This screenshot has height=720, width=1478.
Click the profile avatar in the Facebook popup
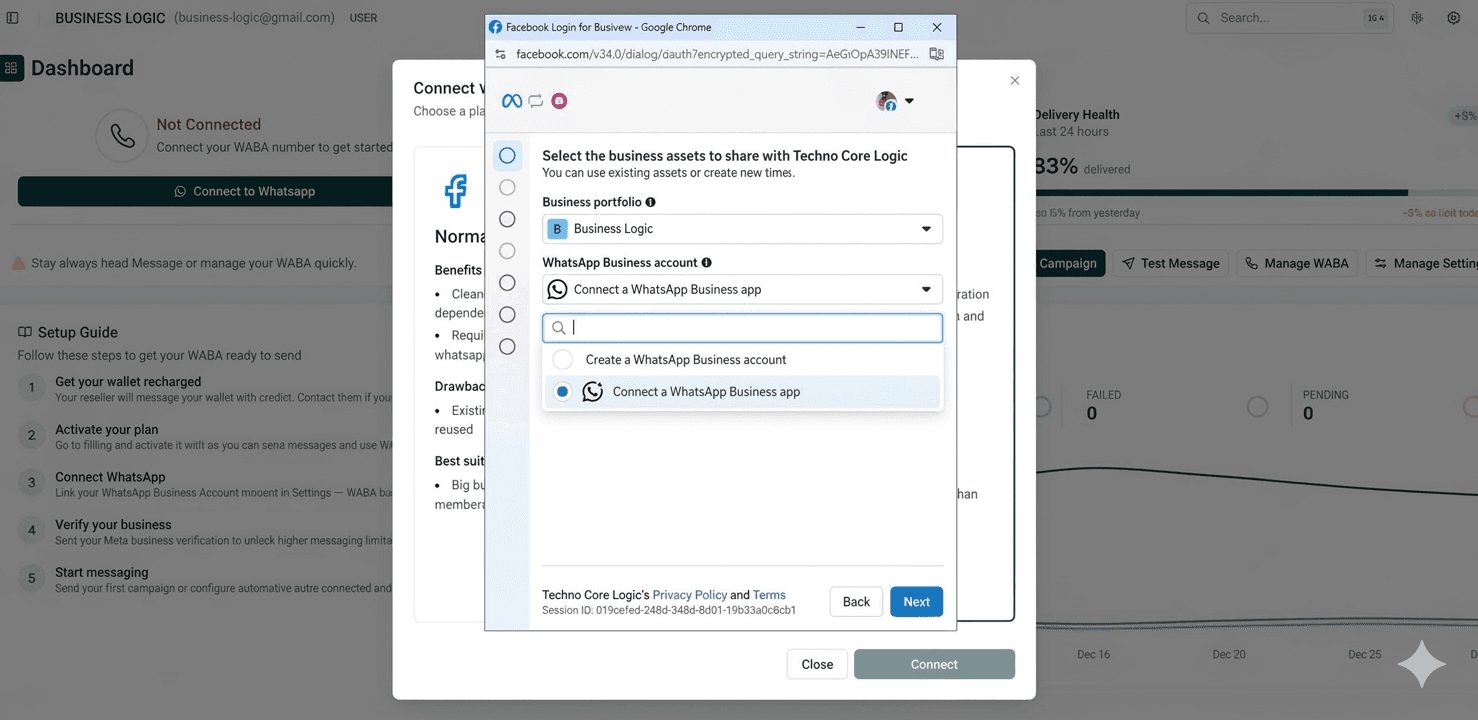(886, 101)
